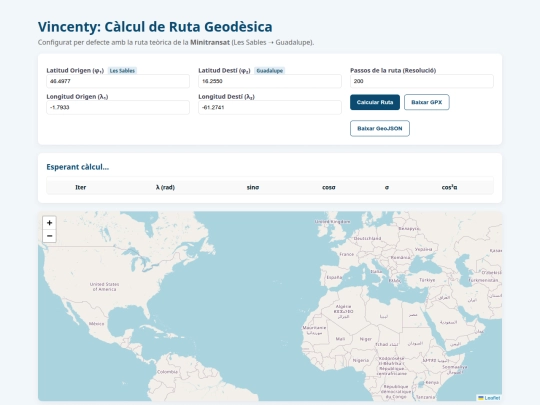Select the Passos de la ruta field

(x=422, y=81)
